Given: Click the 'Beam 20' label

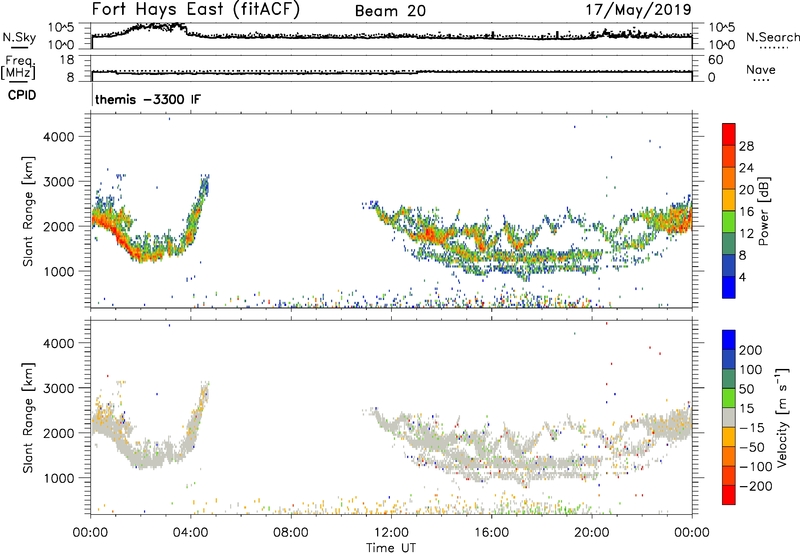Looking at the screenshot, I should (390, 11).
